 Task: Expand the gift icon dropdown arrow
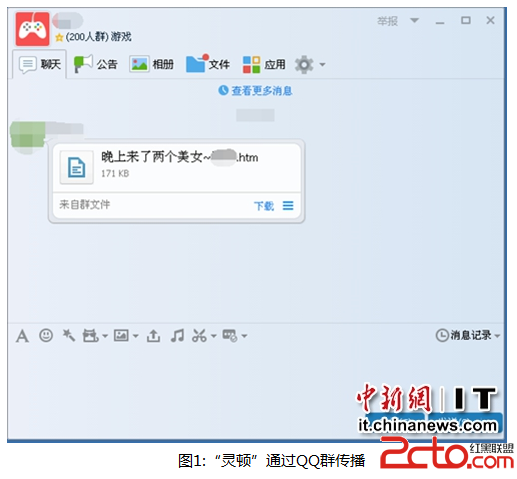click(105, 336)
